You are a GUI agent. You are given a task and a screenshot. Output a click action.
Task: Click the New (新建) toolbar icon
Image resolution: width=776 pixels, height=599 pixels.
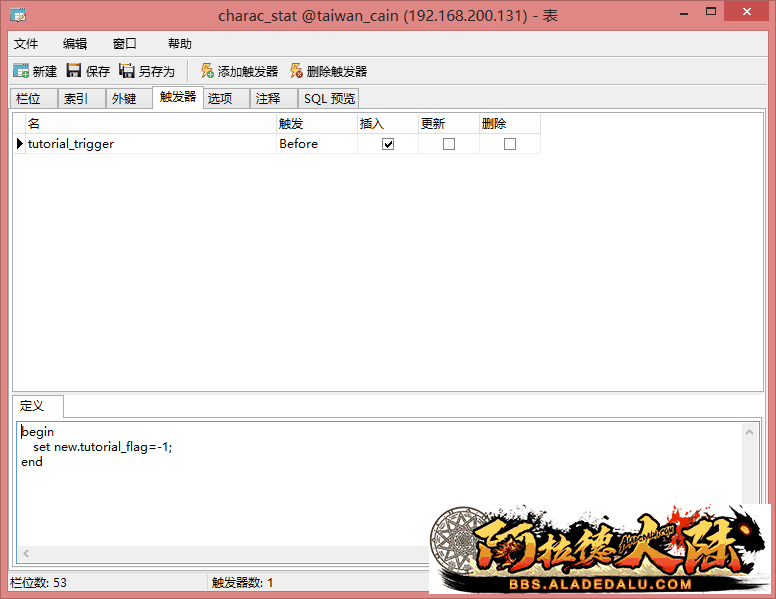pos(21,71)
